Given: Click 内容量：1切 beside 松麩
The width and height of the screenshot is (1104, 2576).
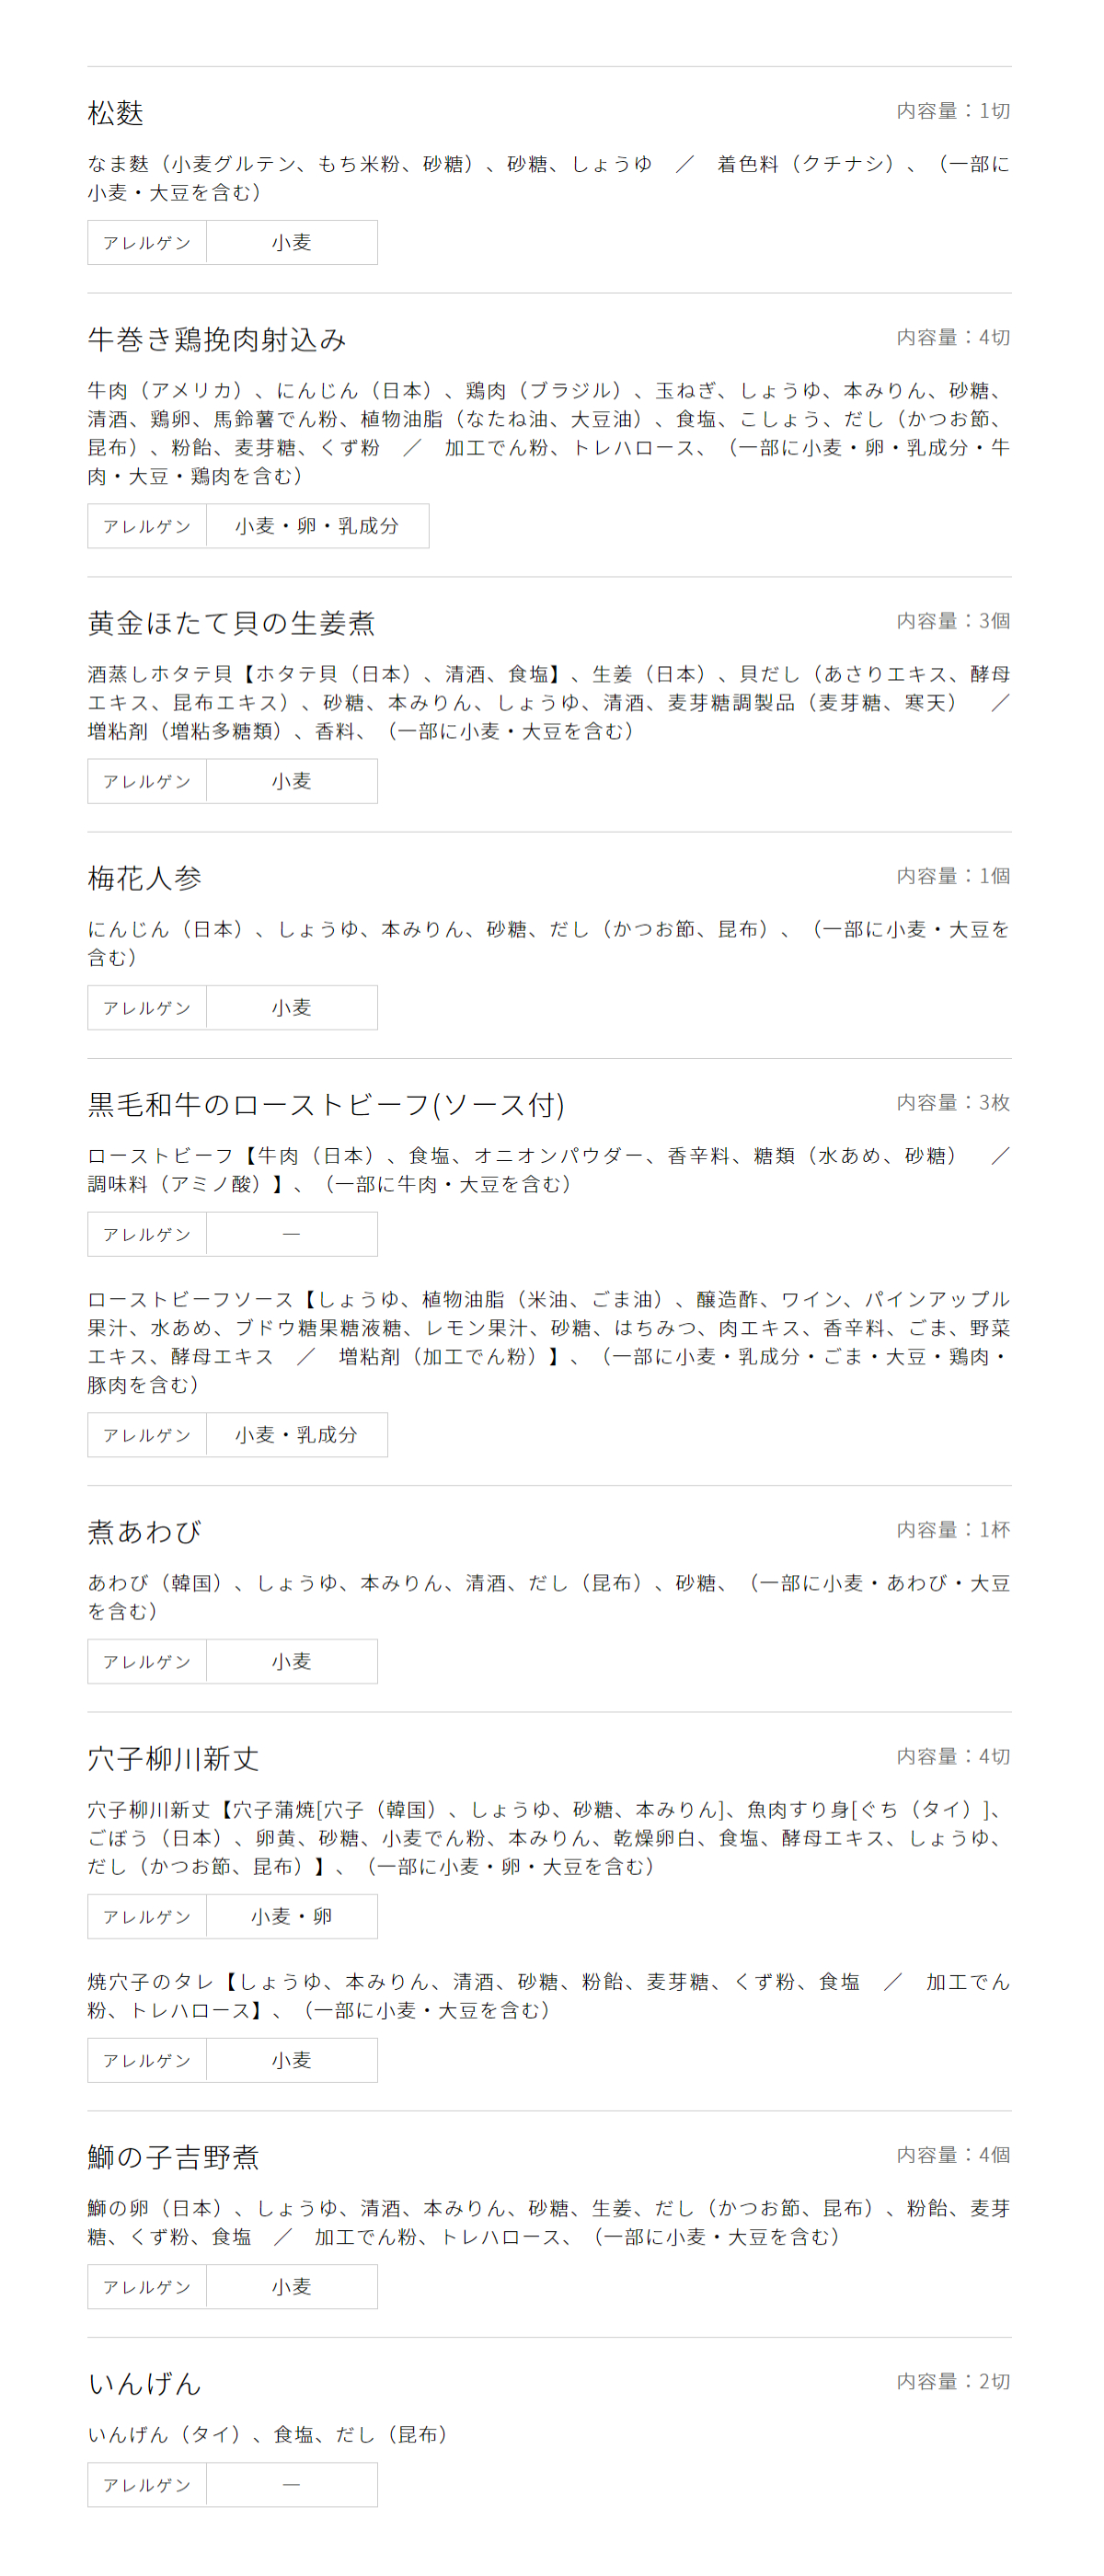Looking at the screenshot, I should [953, 111].
